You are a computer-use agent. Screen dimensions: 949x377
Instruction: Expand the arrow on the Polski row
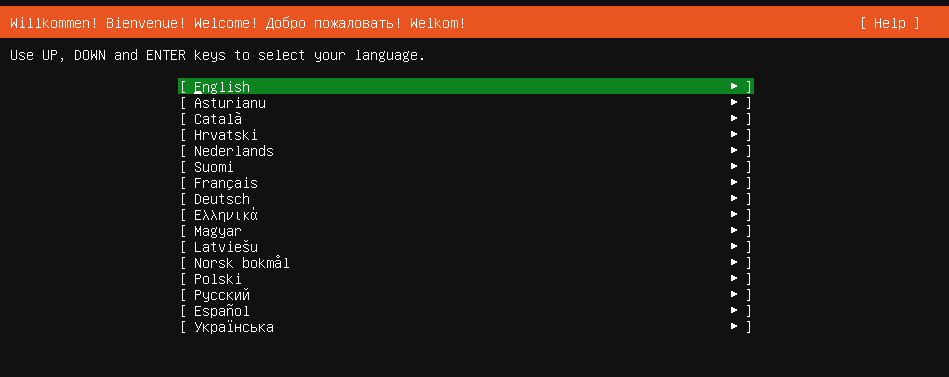click(734, 279)
